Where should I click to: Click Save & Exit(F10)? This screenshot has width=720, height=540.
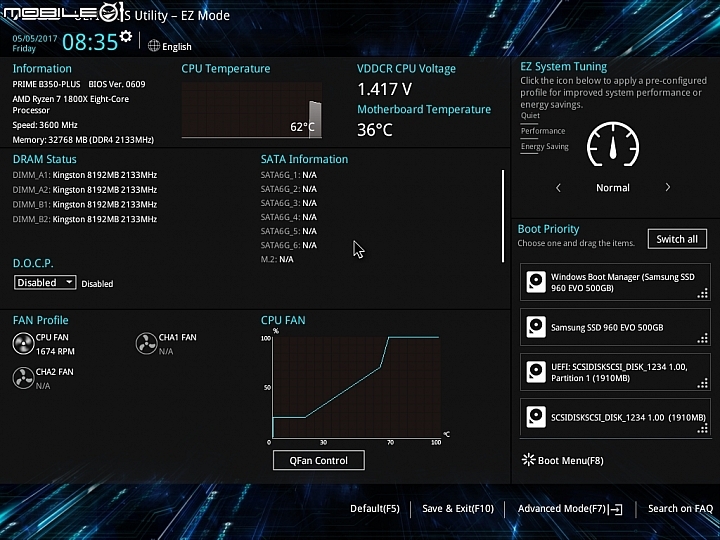pos(458,508)
